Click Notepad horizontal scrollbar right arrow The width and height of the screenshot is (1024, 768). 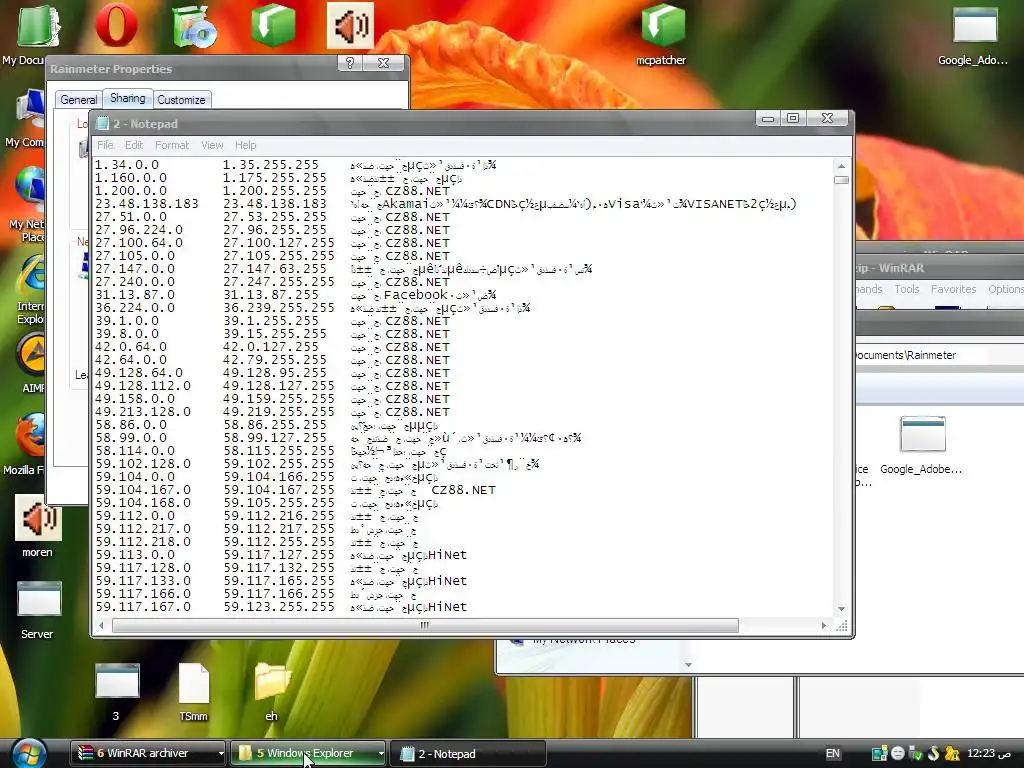824,626
